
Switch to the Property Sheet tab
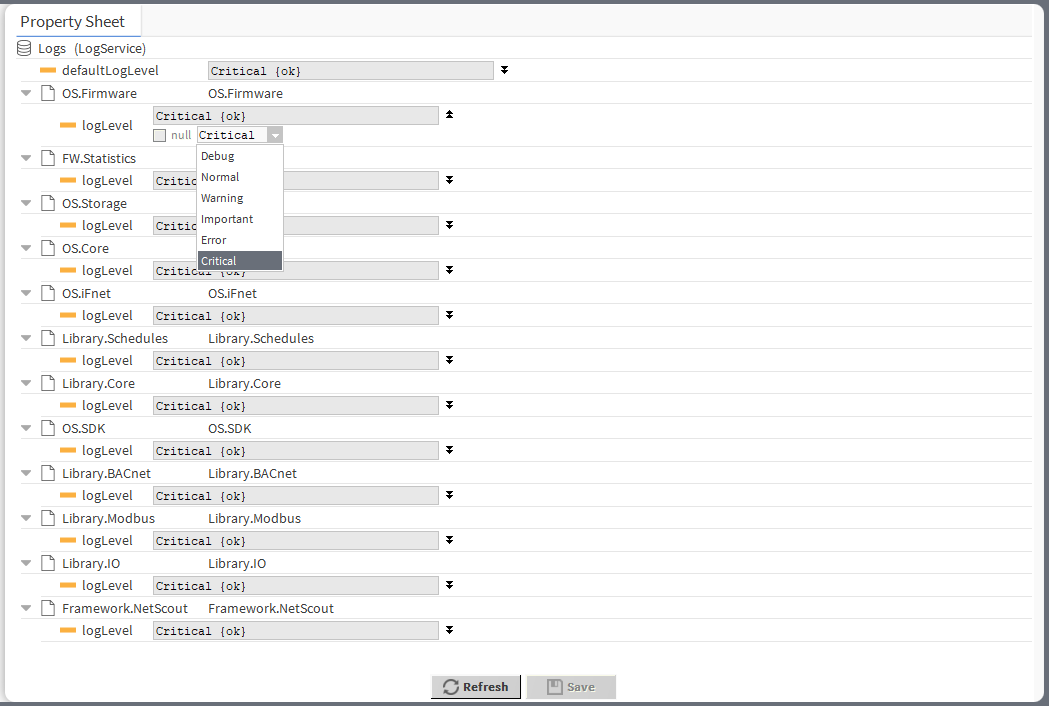tap(73, 21)
